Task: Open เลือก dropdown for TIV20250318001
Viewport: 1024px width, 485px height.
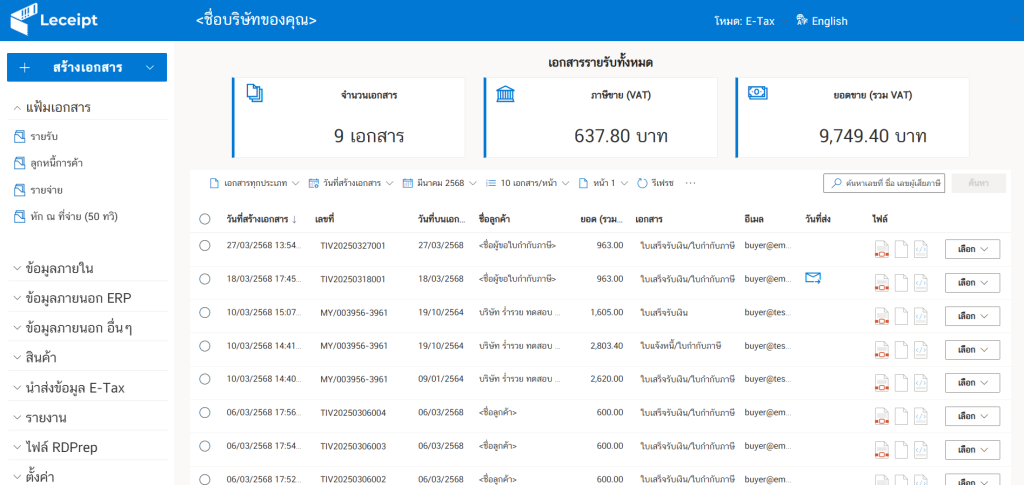Action: pos(972,282)
